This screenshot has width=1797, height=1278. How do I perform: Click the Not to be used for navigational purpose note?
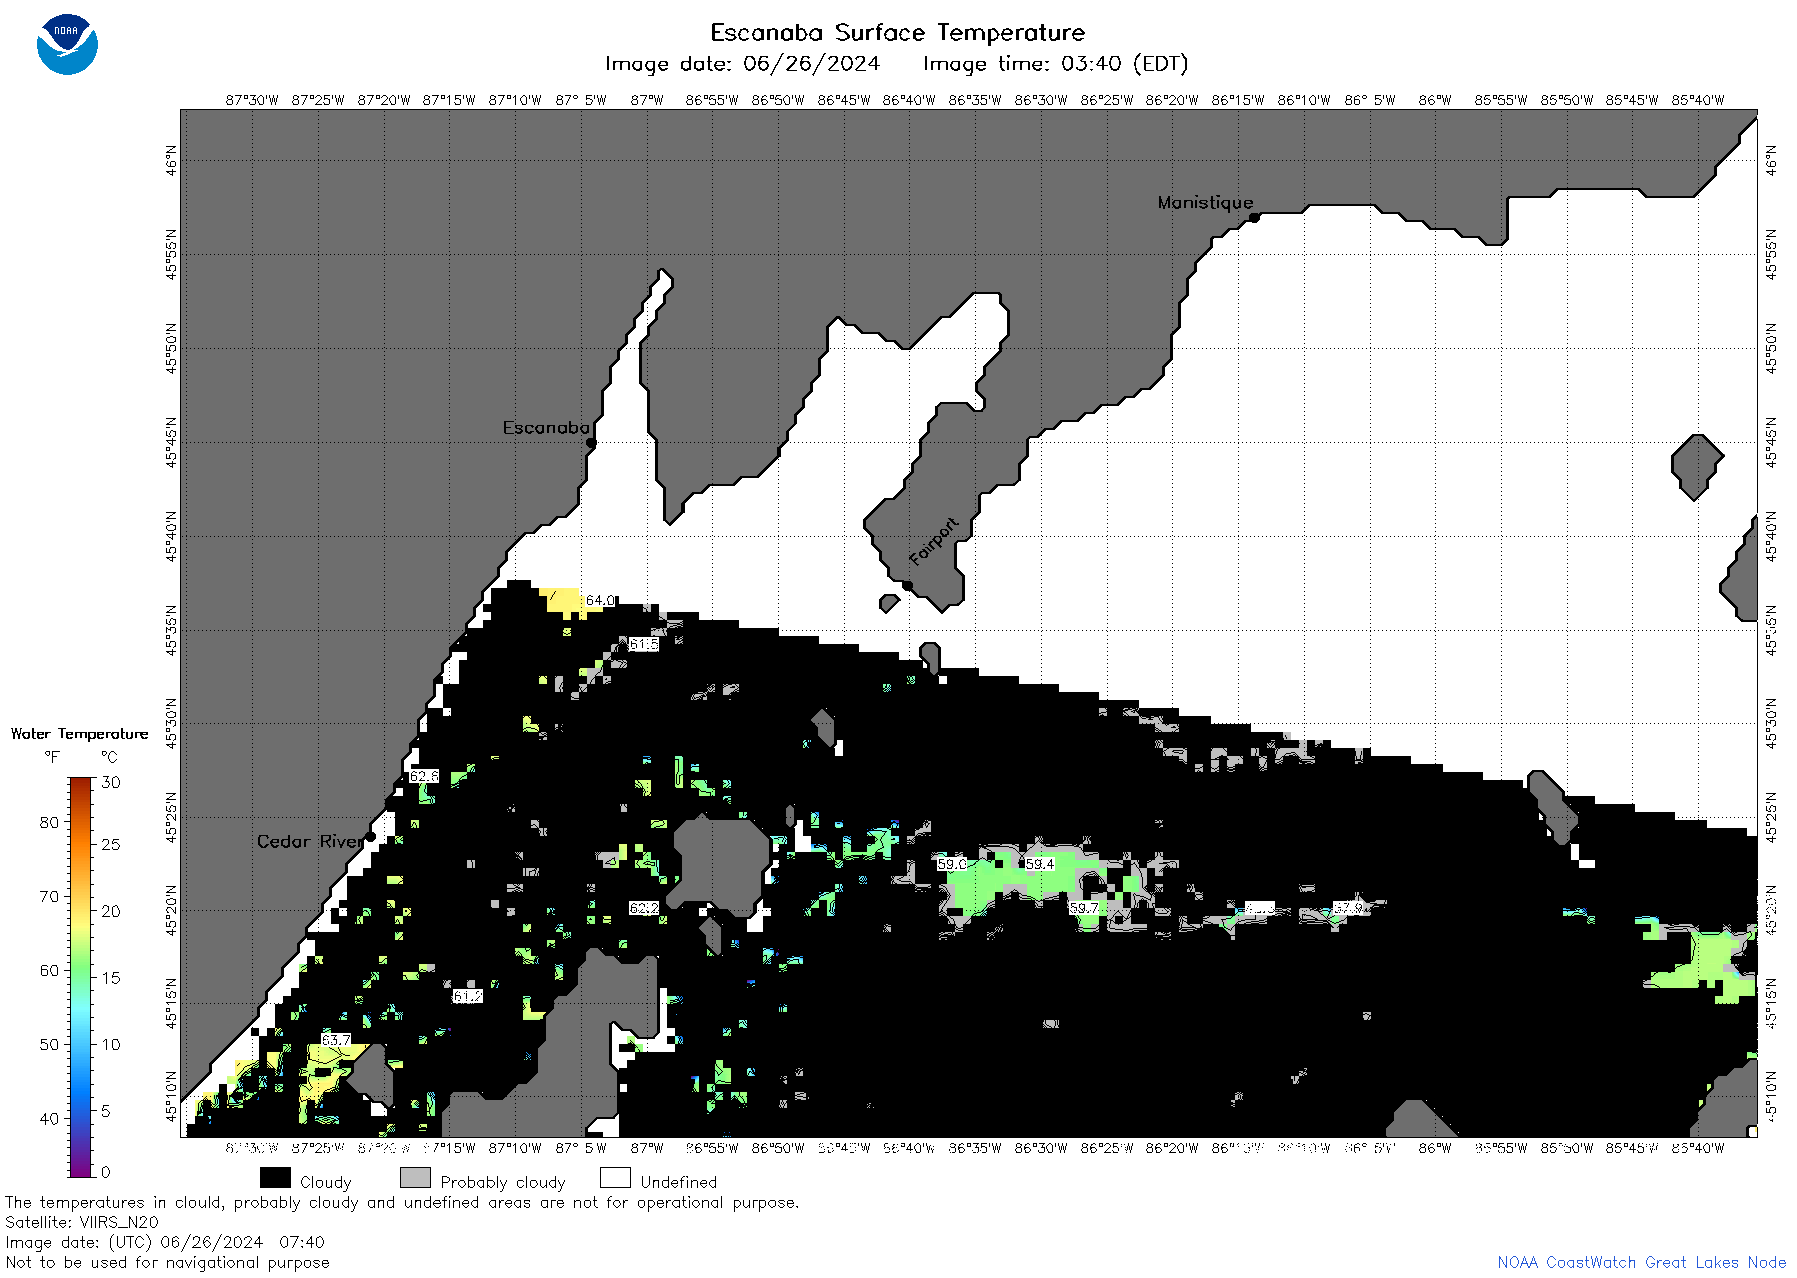click(167, 1262)
